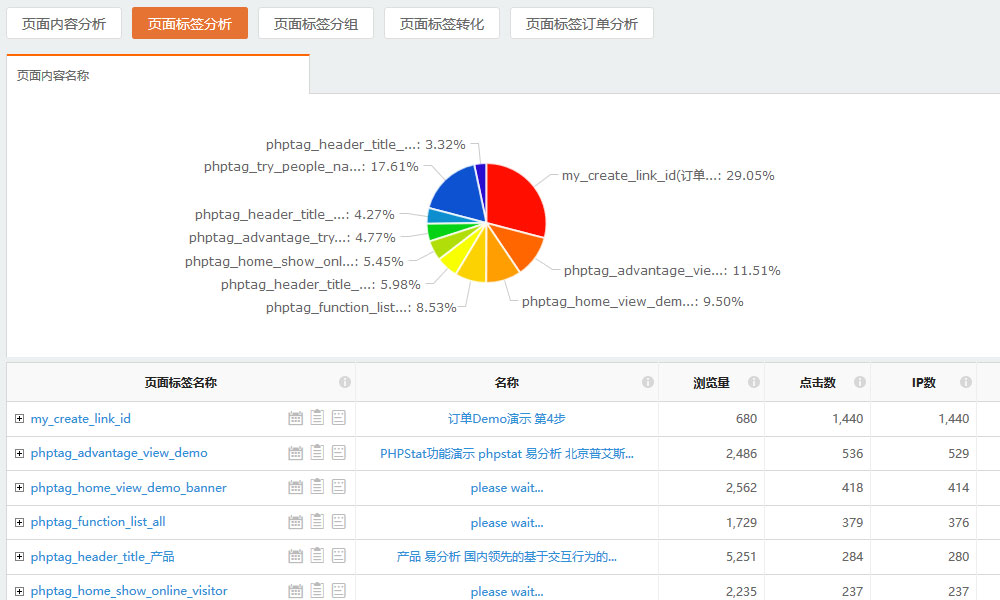Open the 产品 易分析 name link

[506, 557]
